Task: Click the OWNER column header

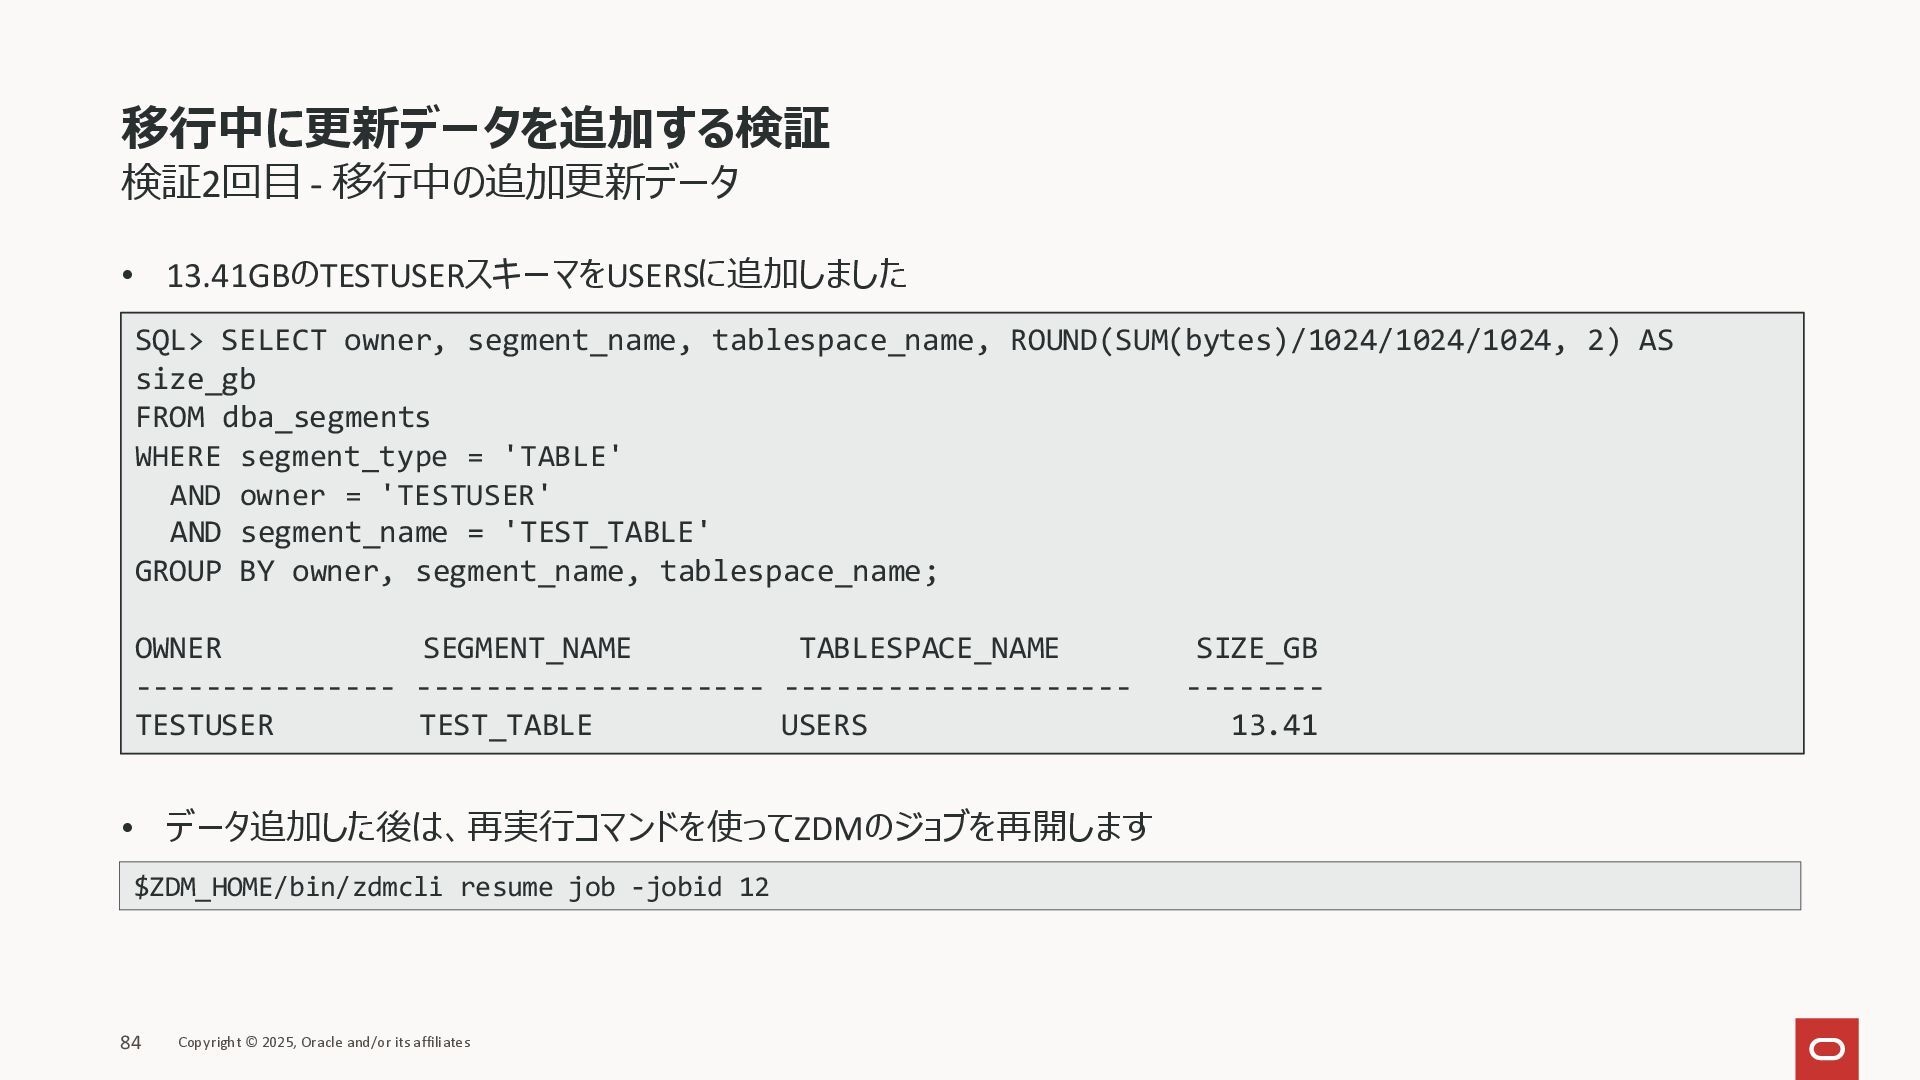Action: (x=178, y=648)
